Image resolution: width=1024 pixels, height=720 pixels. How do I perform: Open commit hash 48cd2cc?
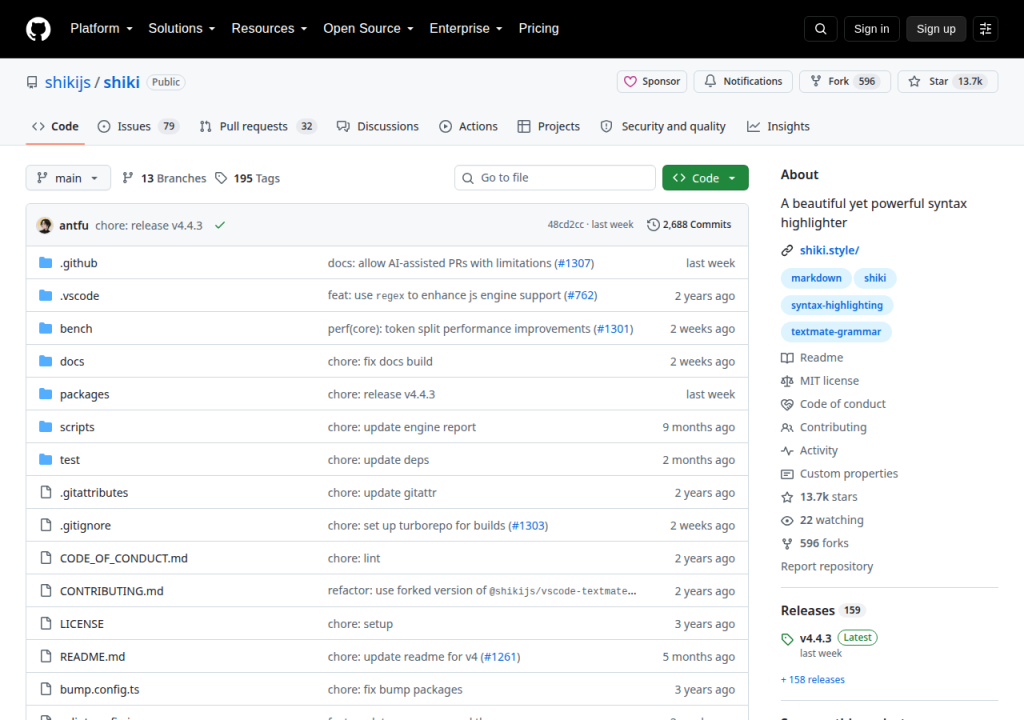point(566,225)
